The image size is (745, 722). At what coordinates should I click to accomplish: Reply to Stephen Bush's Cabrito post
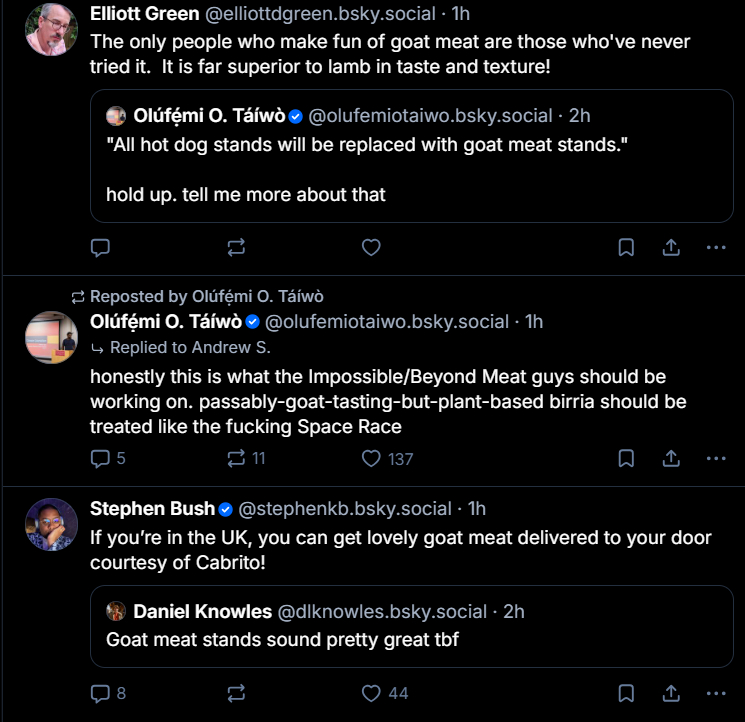coord(100,693)
